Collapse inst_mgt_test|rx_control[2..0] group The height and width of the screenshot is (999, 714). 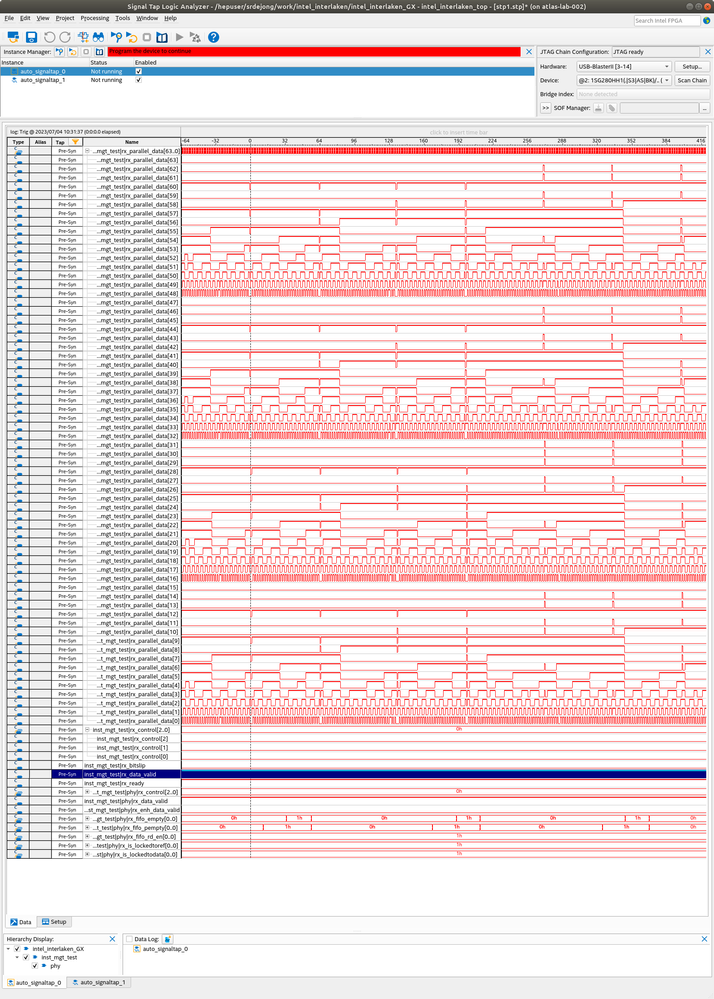87,729
